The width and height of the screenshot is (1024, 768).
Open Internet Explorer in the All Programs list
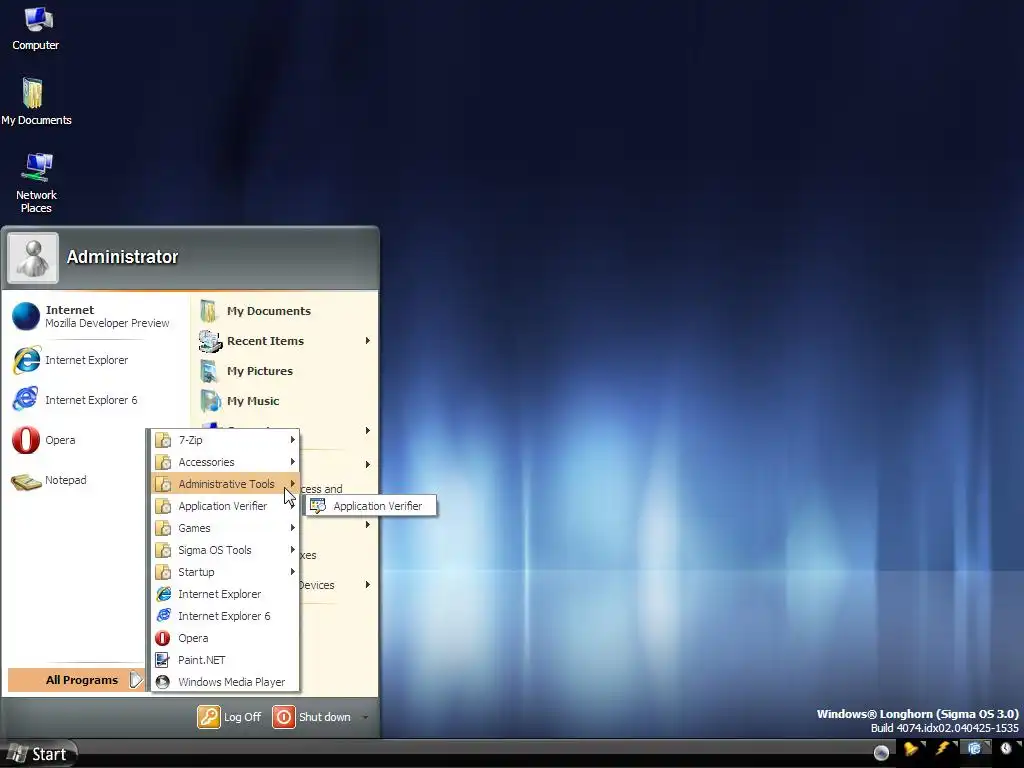click(x=225, y=594)
